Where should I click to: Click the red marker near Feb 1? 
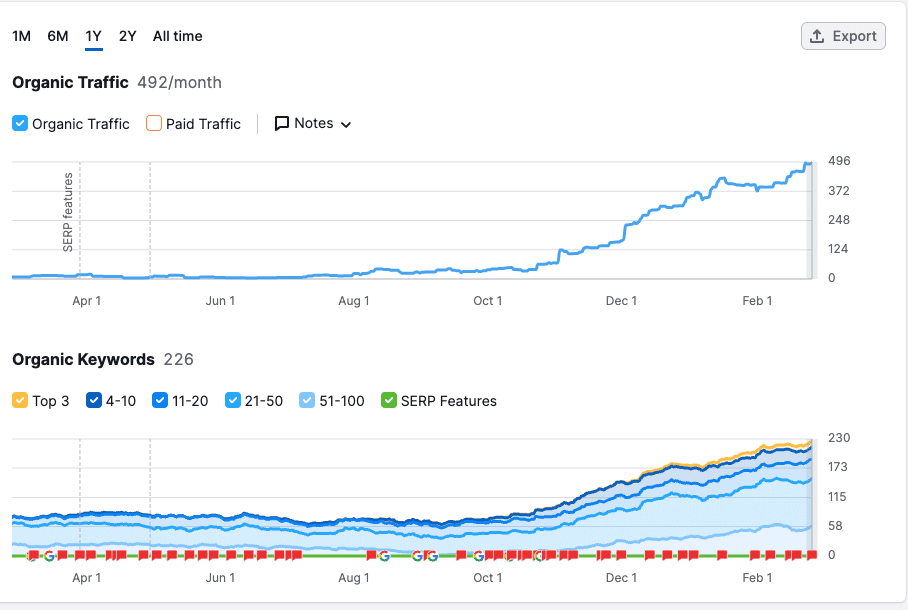tap(757, 552)
